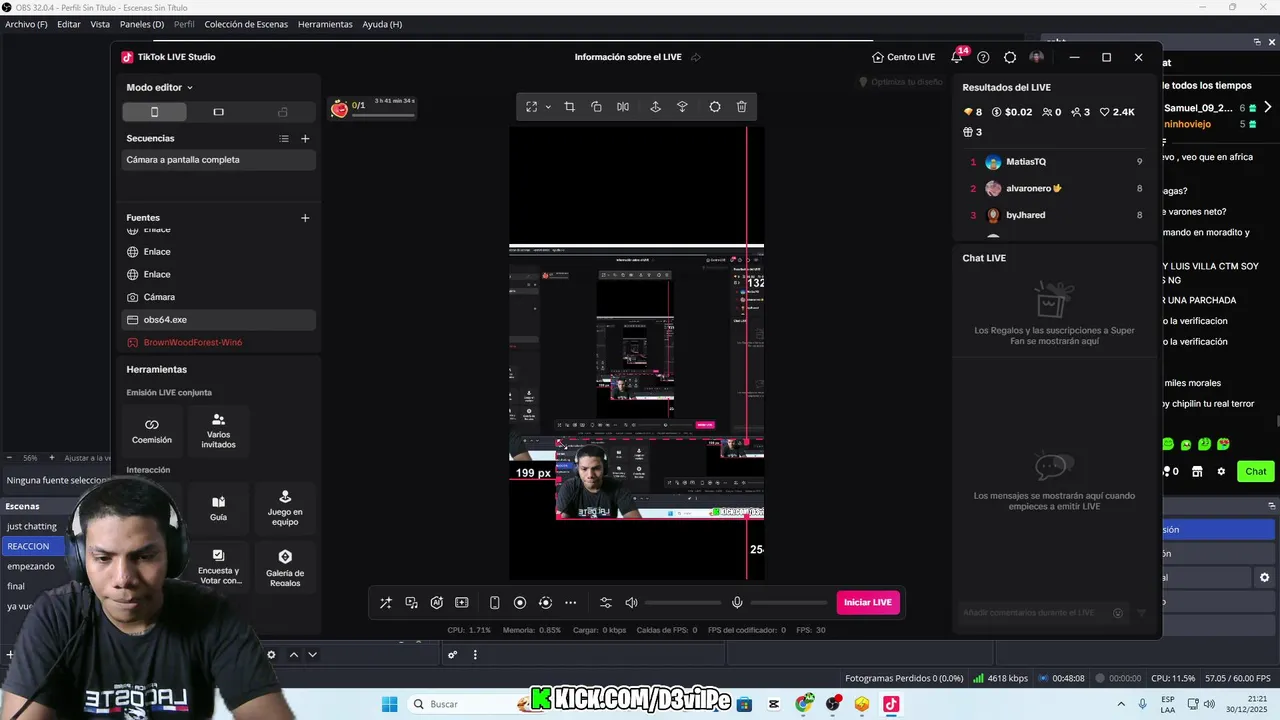The image size is (1280, 720).
Task: Add a new source in Fuentes
Action: point(305,218)
